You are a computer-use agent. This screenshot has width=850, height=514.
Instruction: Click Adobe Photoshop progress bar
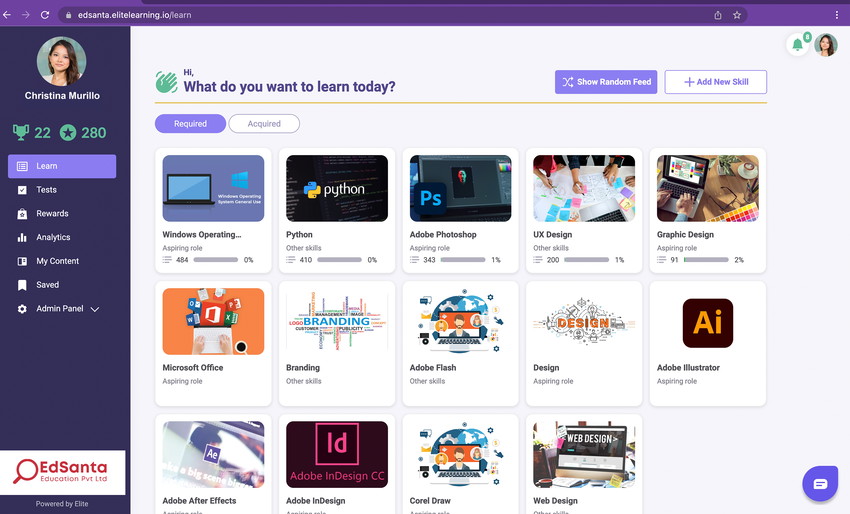[x=463, y=260]
